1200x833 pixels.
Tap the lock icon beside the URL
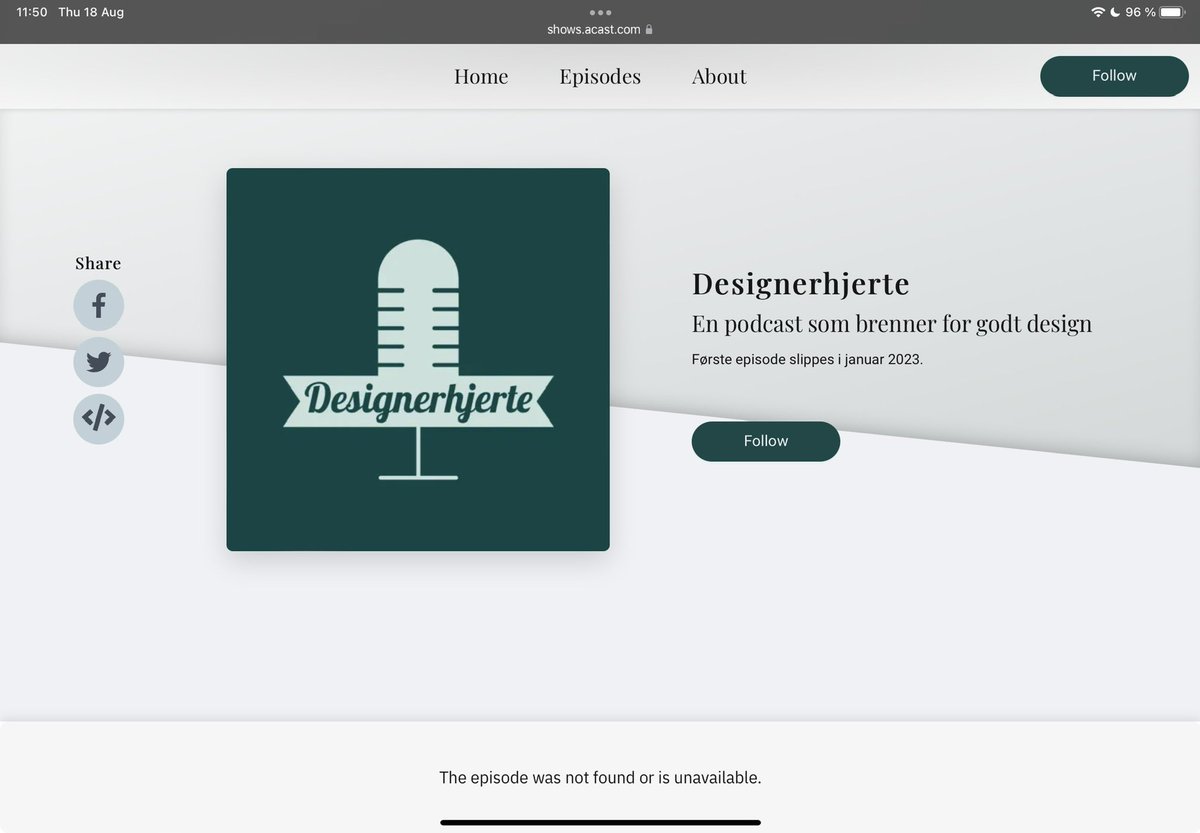pyautogui.click(x=649, y=29)
